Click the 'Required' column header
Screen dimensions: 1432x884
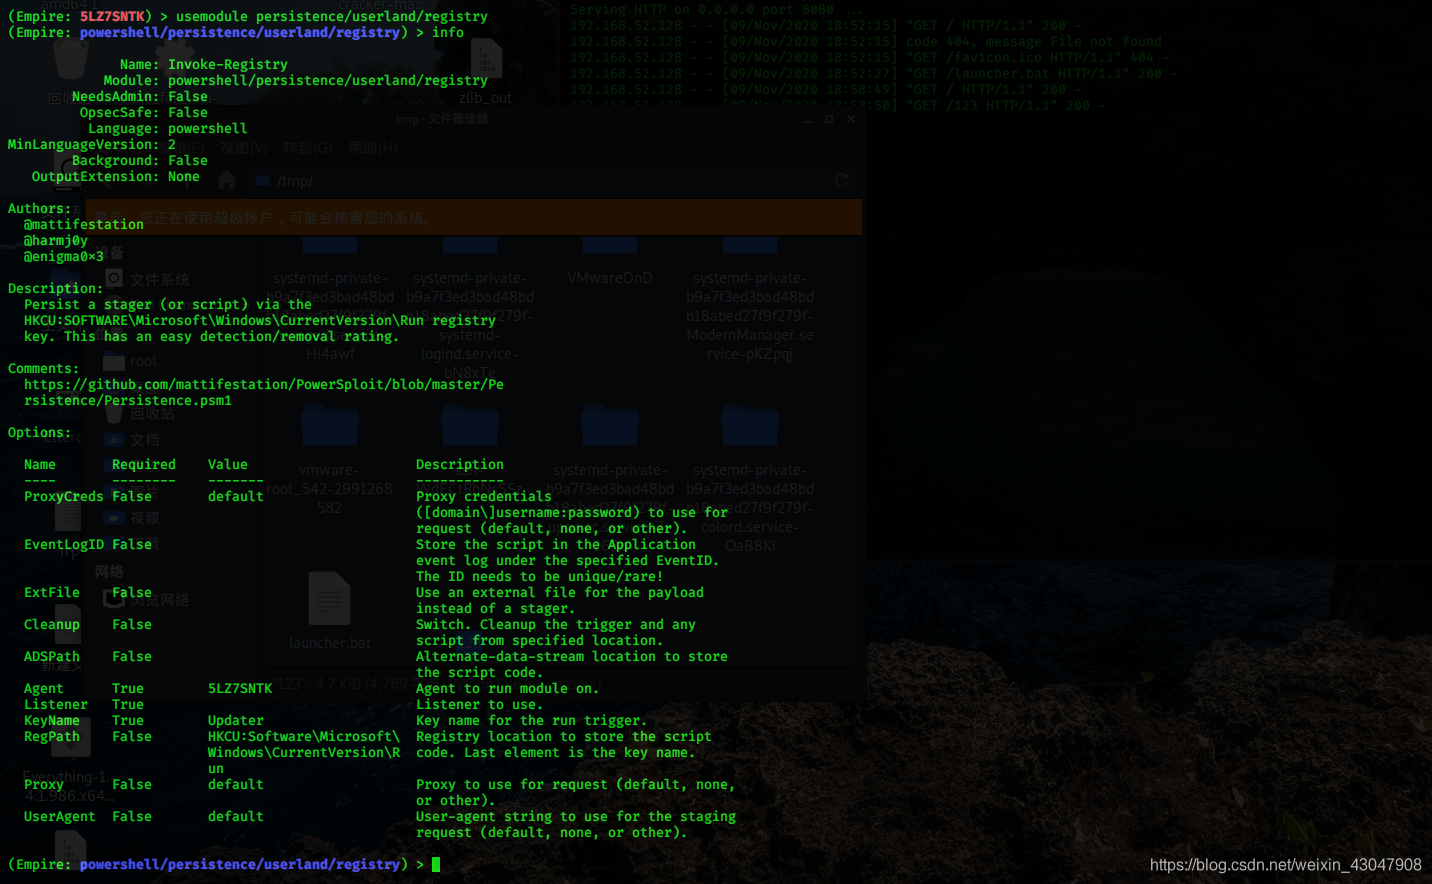[x=144, y=464]
